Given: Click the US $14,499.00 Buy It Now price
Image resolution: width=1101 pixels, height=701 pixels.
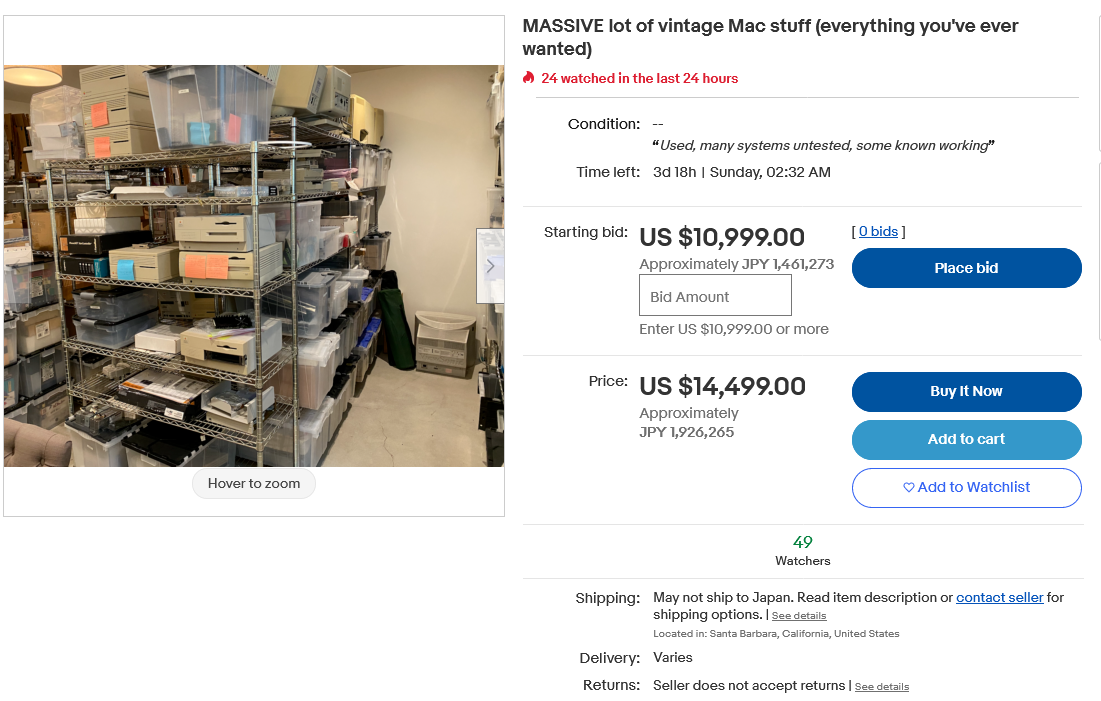Looking at the screenshot, I should tap(722, 386).
